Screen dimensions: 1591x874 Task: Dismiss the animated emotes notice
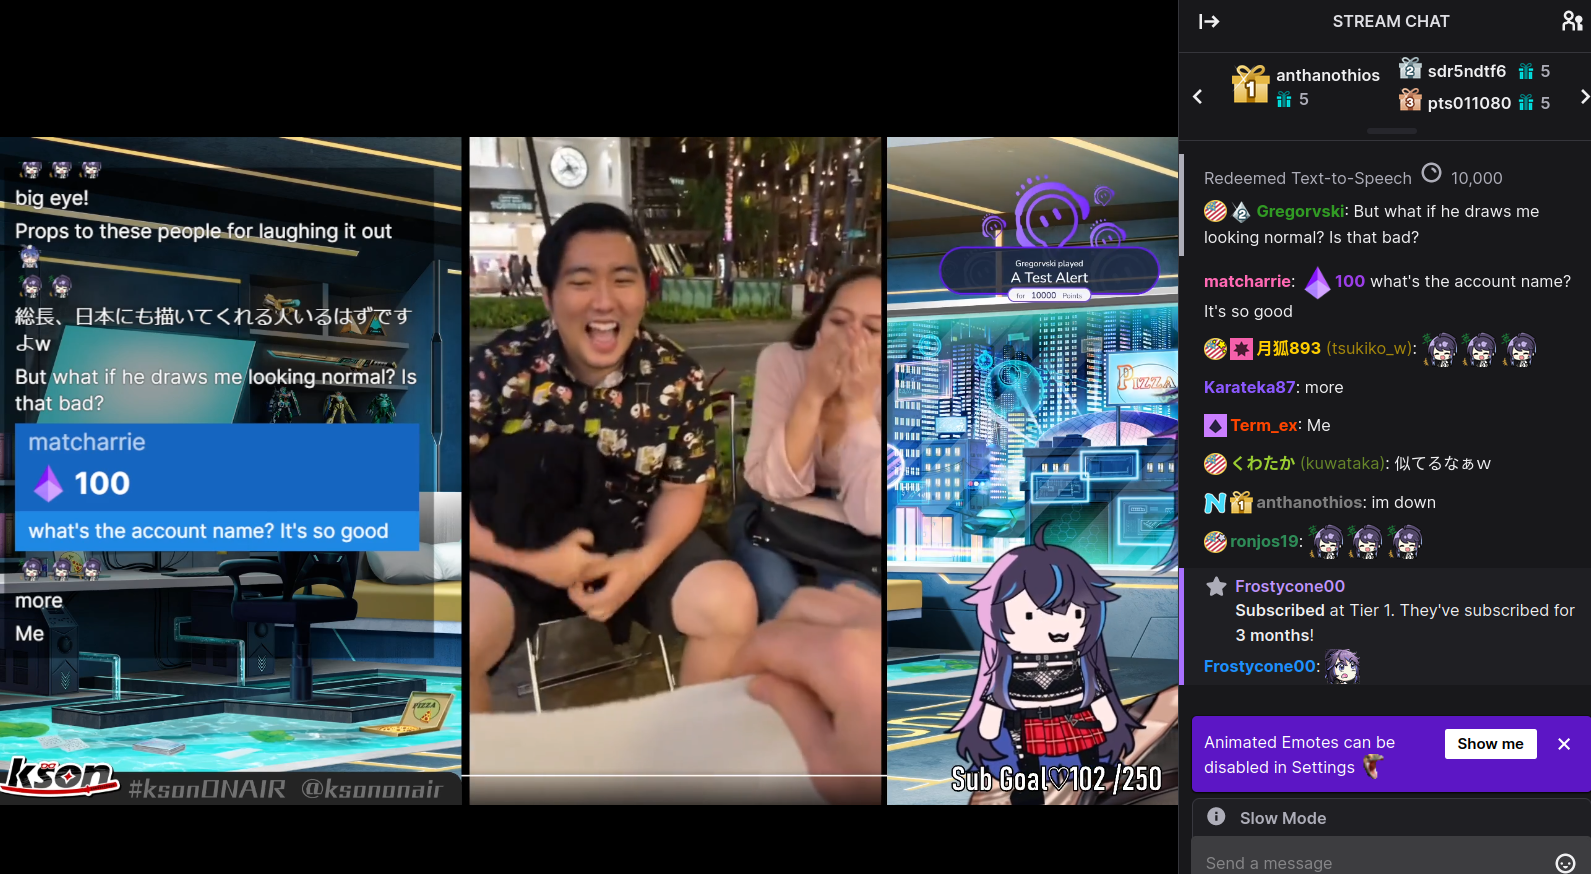(x=1564, y=744)
